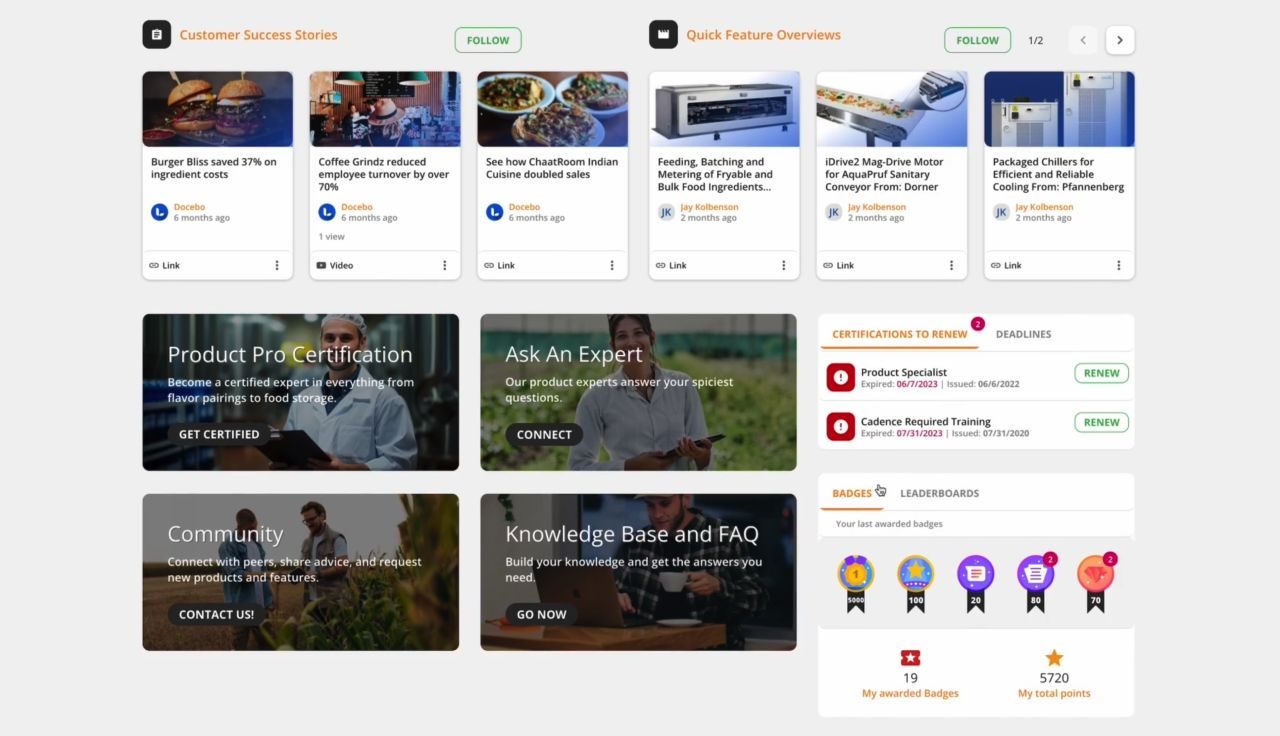The width and height of the screenshot is (1280, 736).
Task: Follow the Customer Success Stories channel
Action: pos(488,40)
